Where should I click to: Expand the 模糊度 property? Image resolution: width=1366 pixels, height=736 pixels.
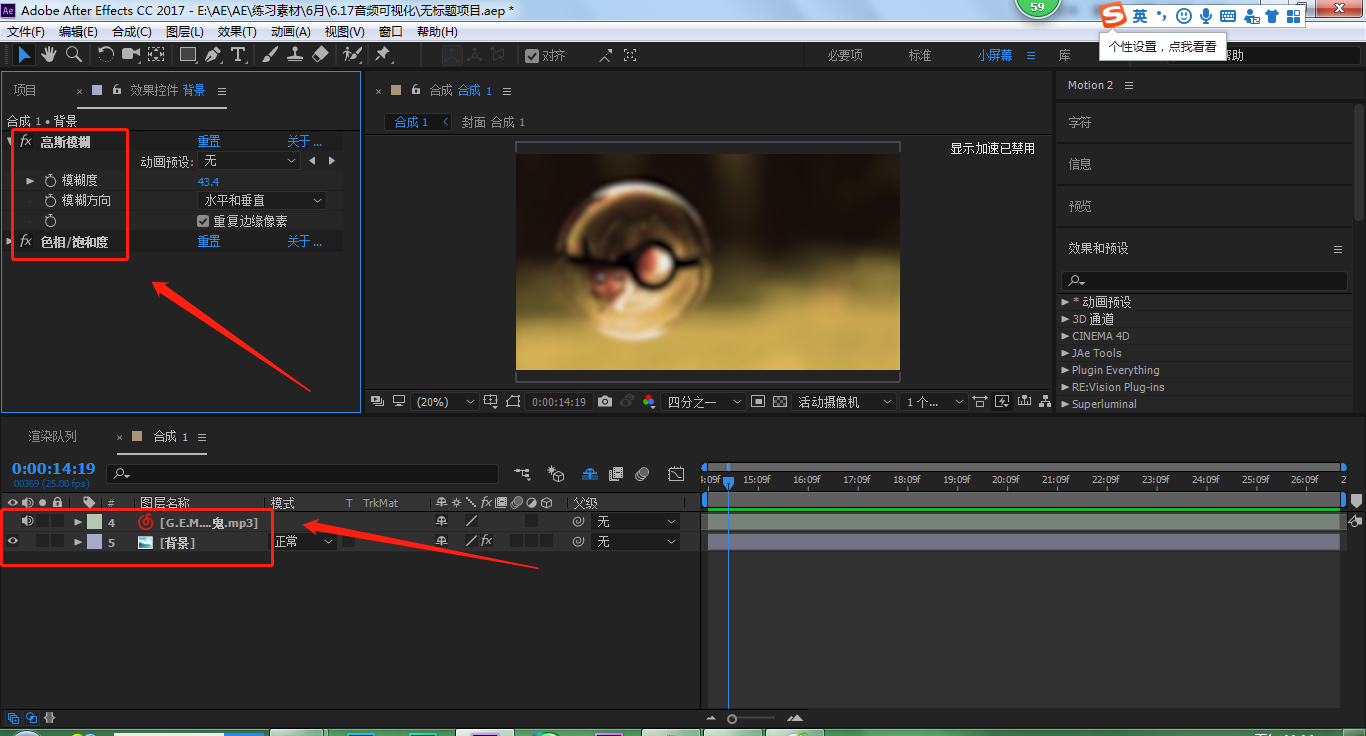pos(30,181)
